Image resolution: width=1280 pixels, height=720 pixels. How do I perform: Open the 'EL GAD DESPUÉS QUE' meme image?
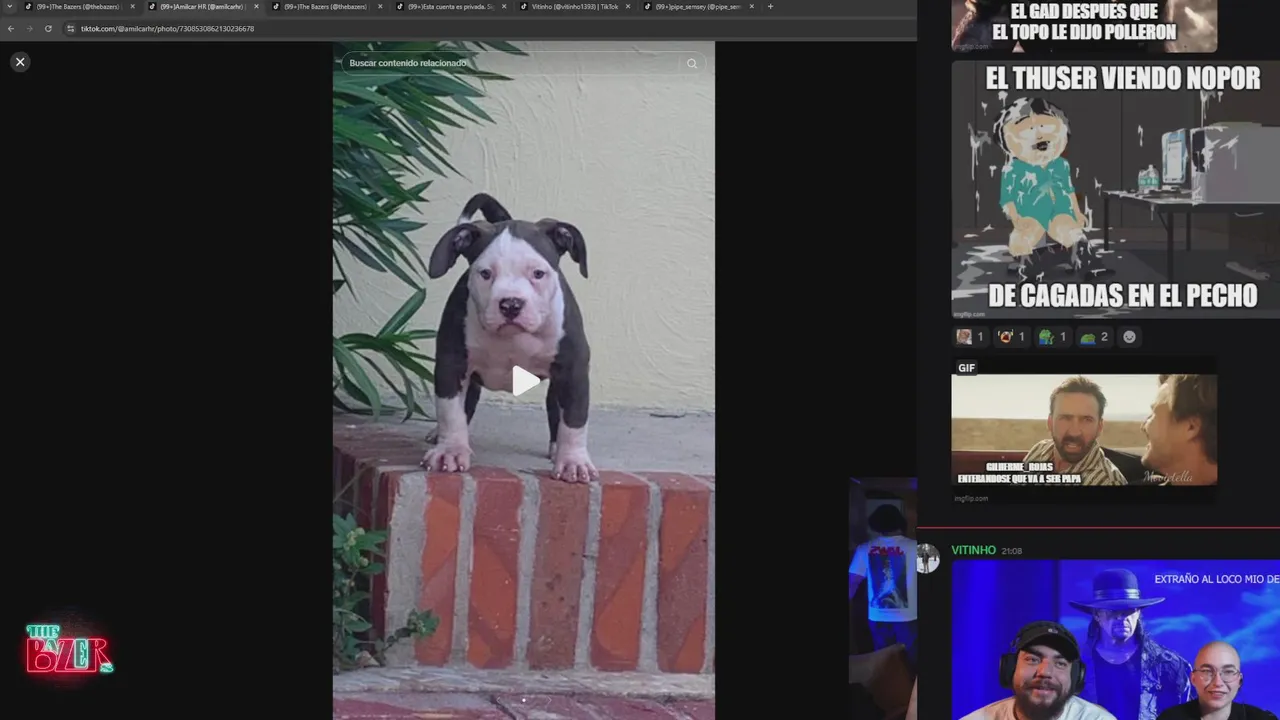click(x=1084, y=26)
